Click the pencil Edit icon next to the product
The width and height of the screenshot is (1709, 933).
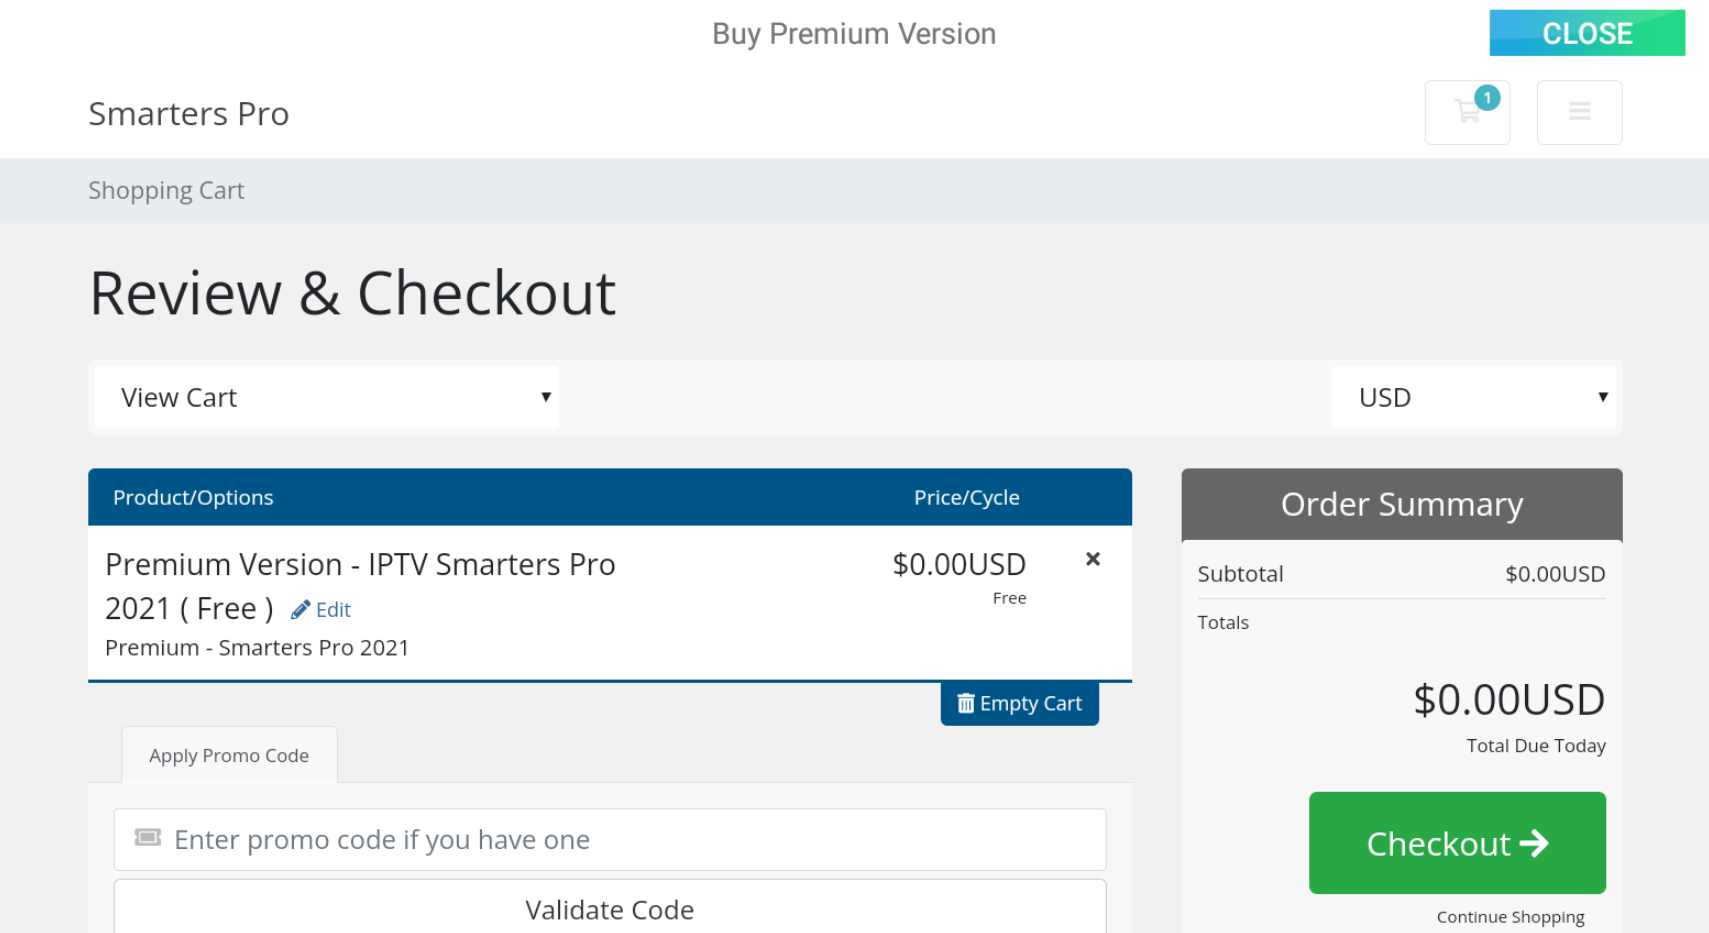[x=300, y=610]
